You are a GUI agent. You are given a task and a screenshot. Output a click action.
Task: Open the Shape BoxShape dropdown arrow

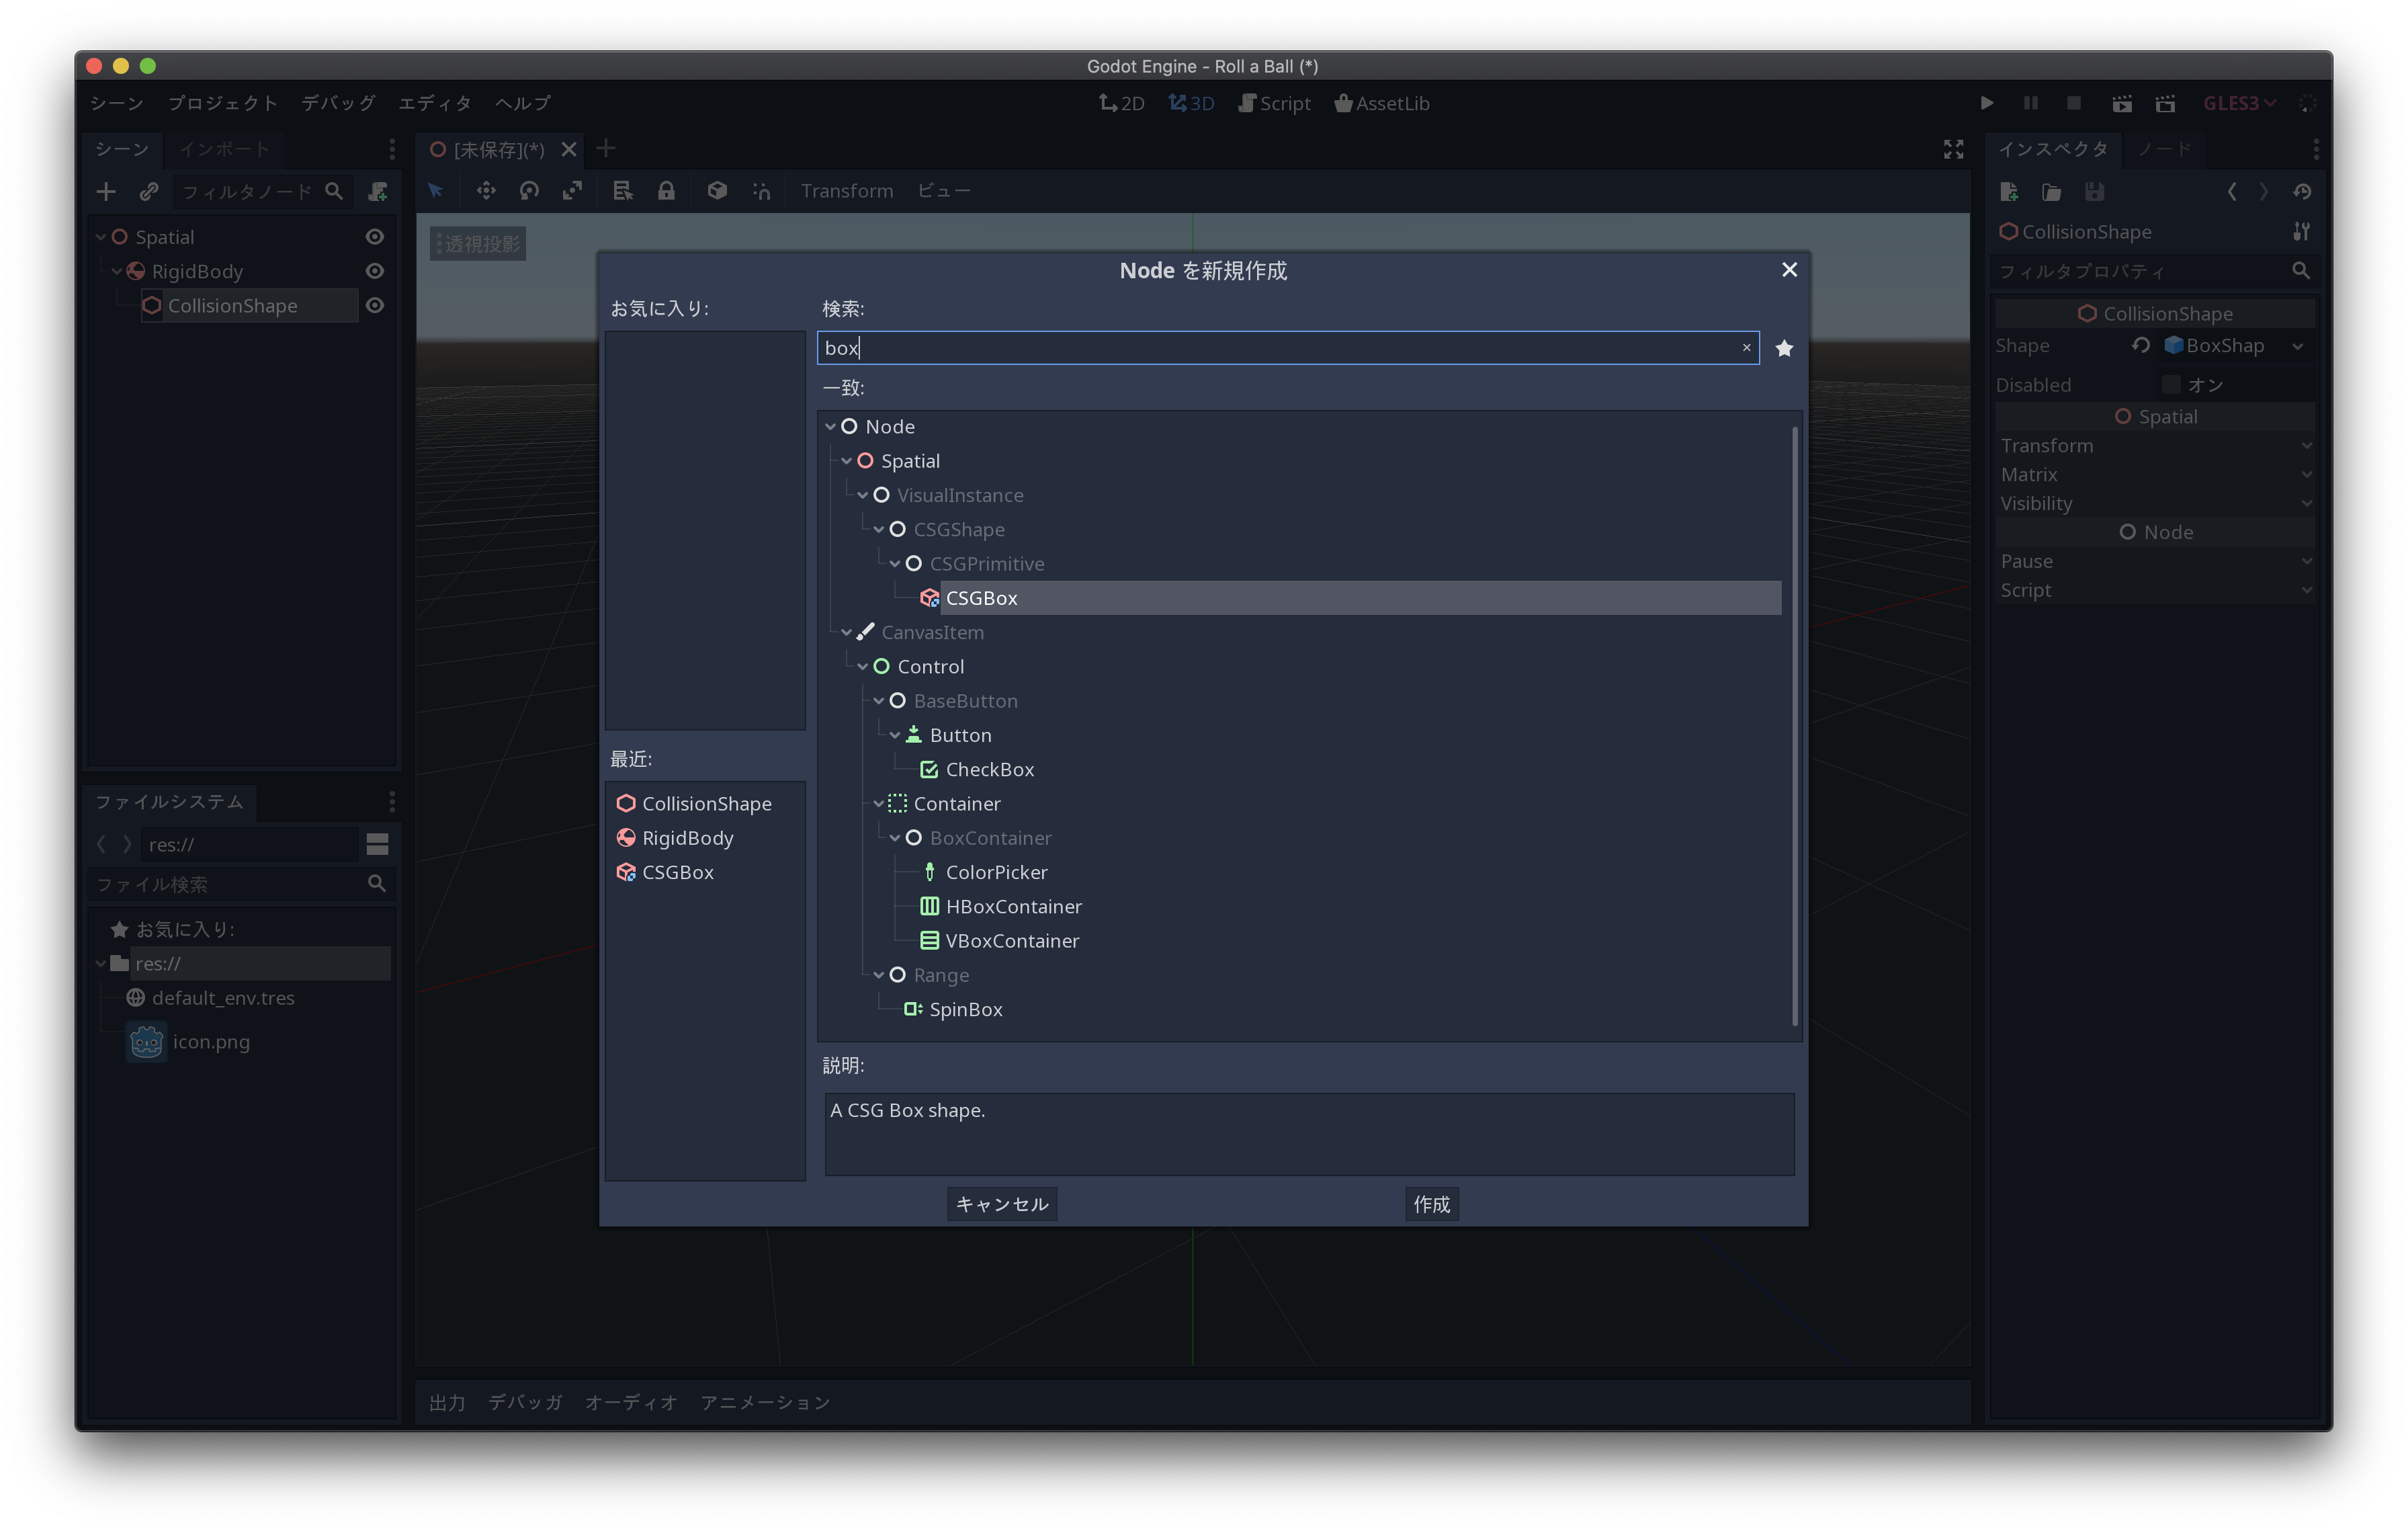(x=2298, y=346)
